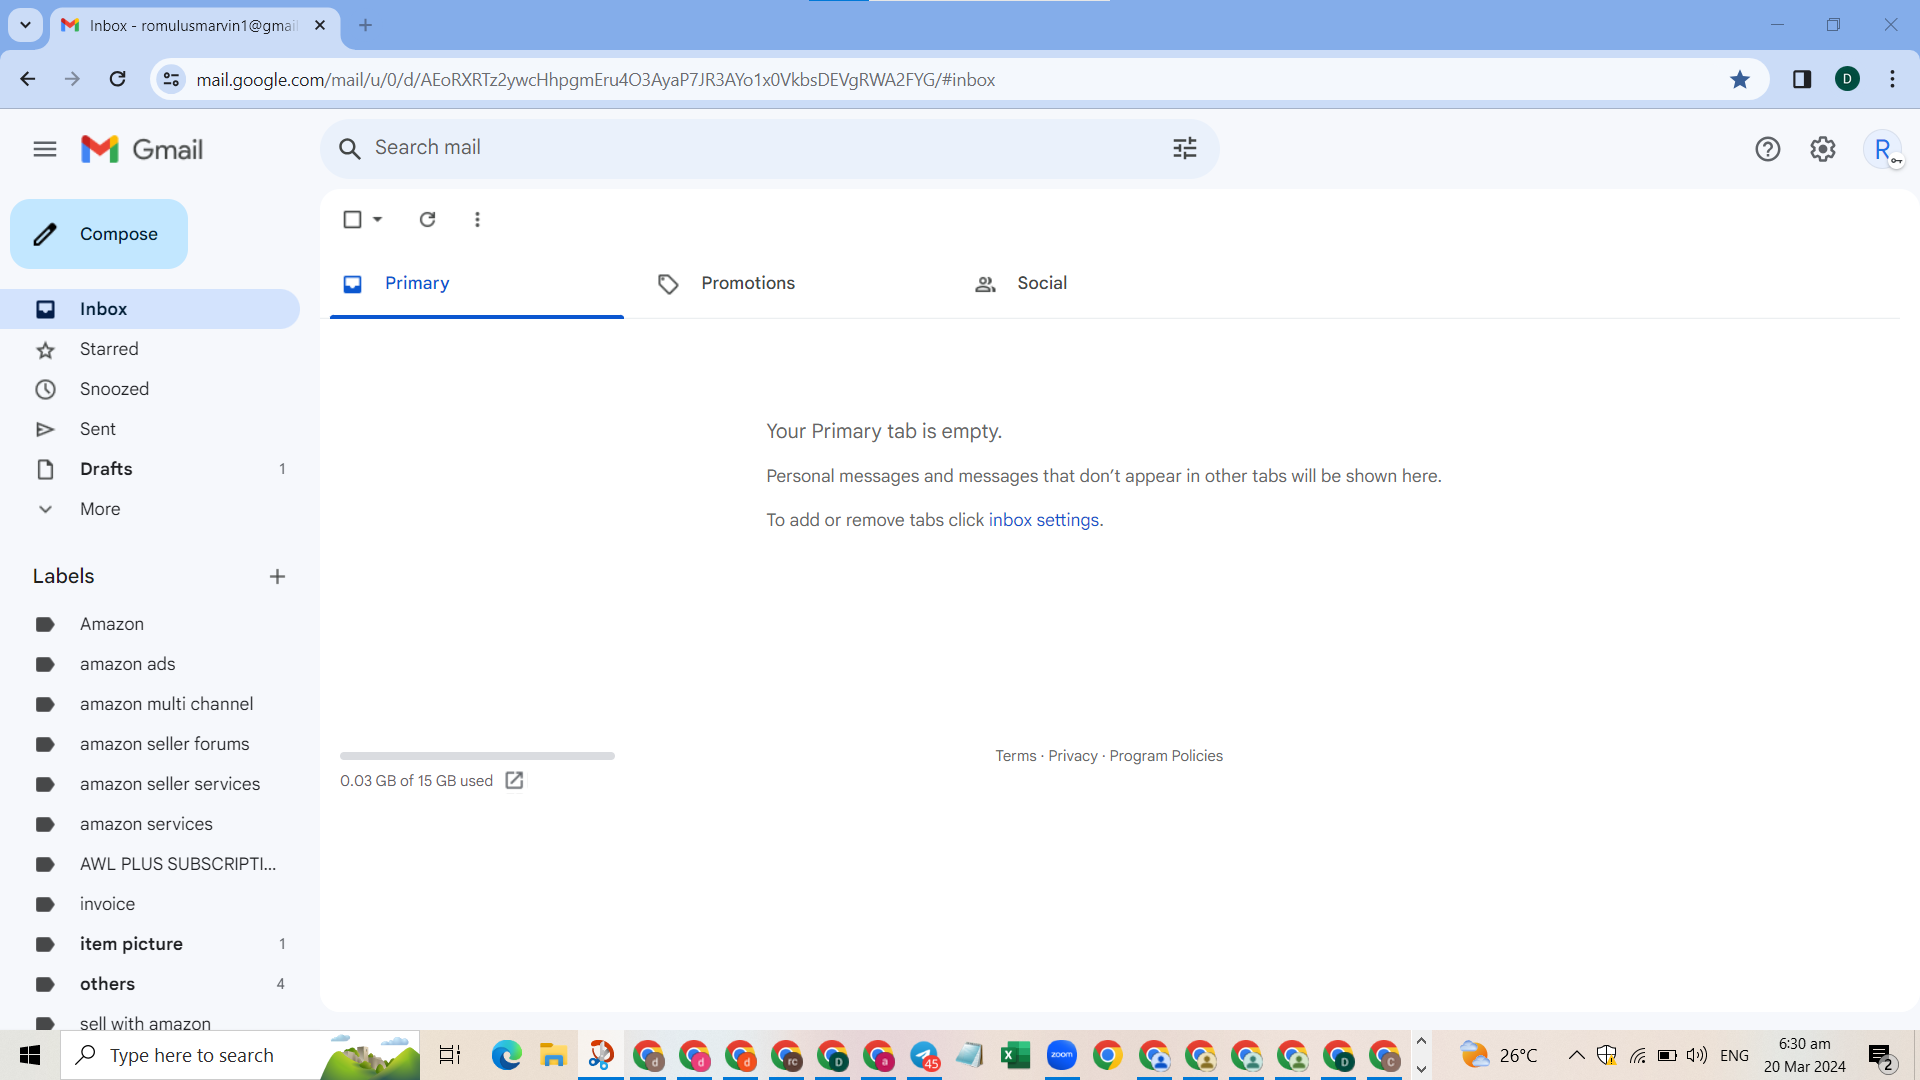The height and width of the screenshot is (1080, 1920).
Task: Open the Privacy link
Action: click(x=1072, y=756)
